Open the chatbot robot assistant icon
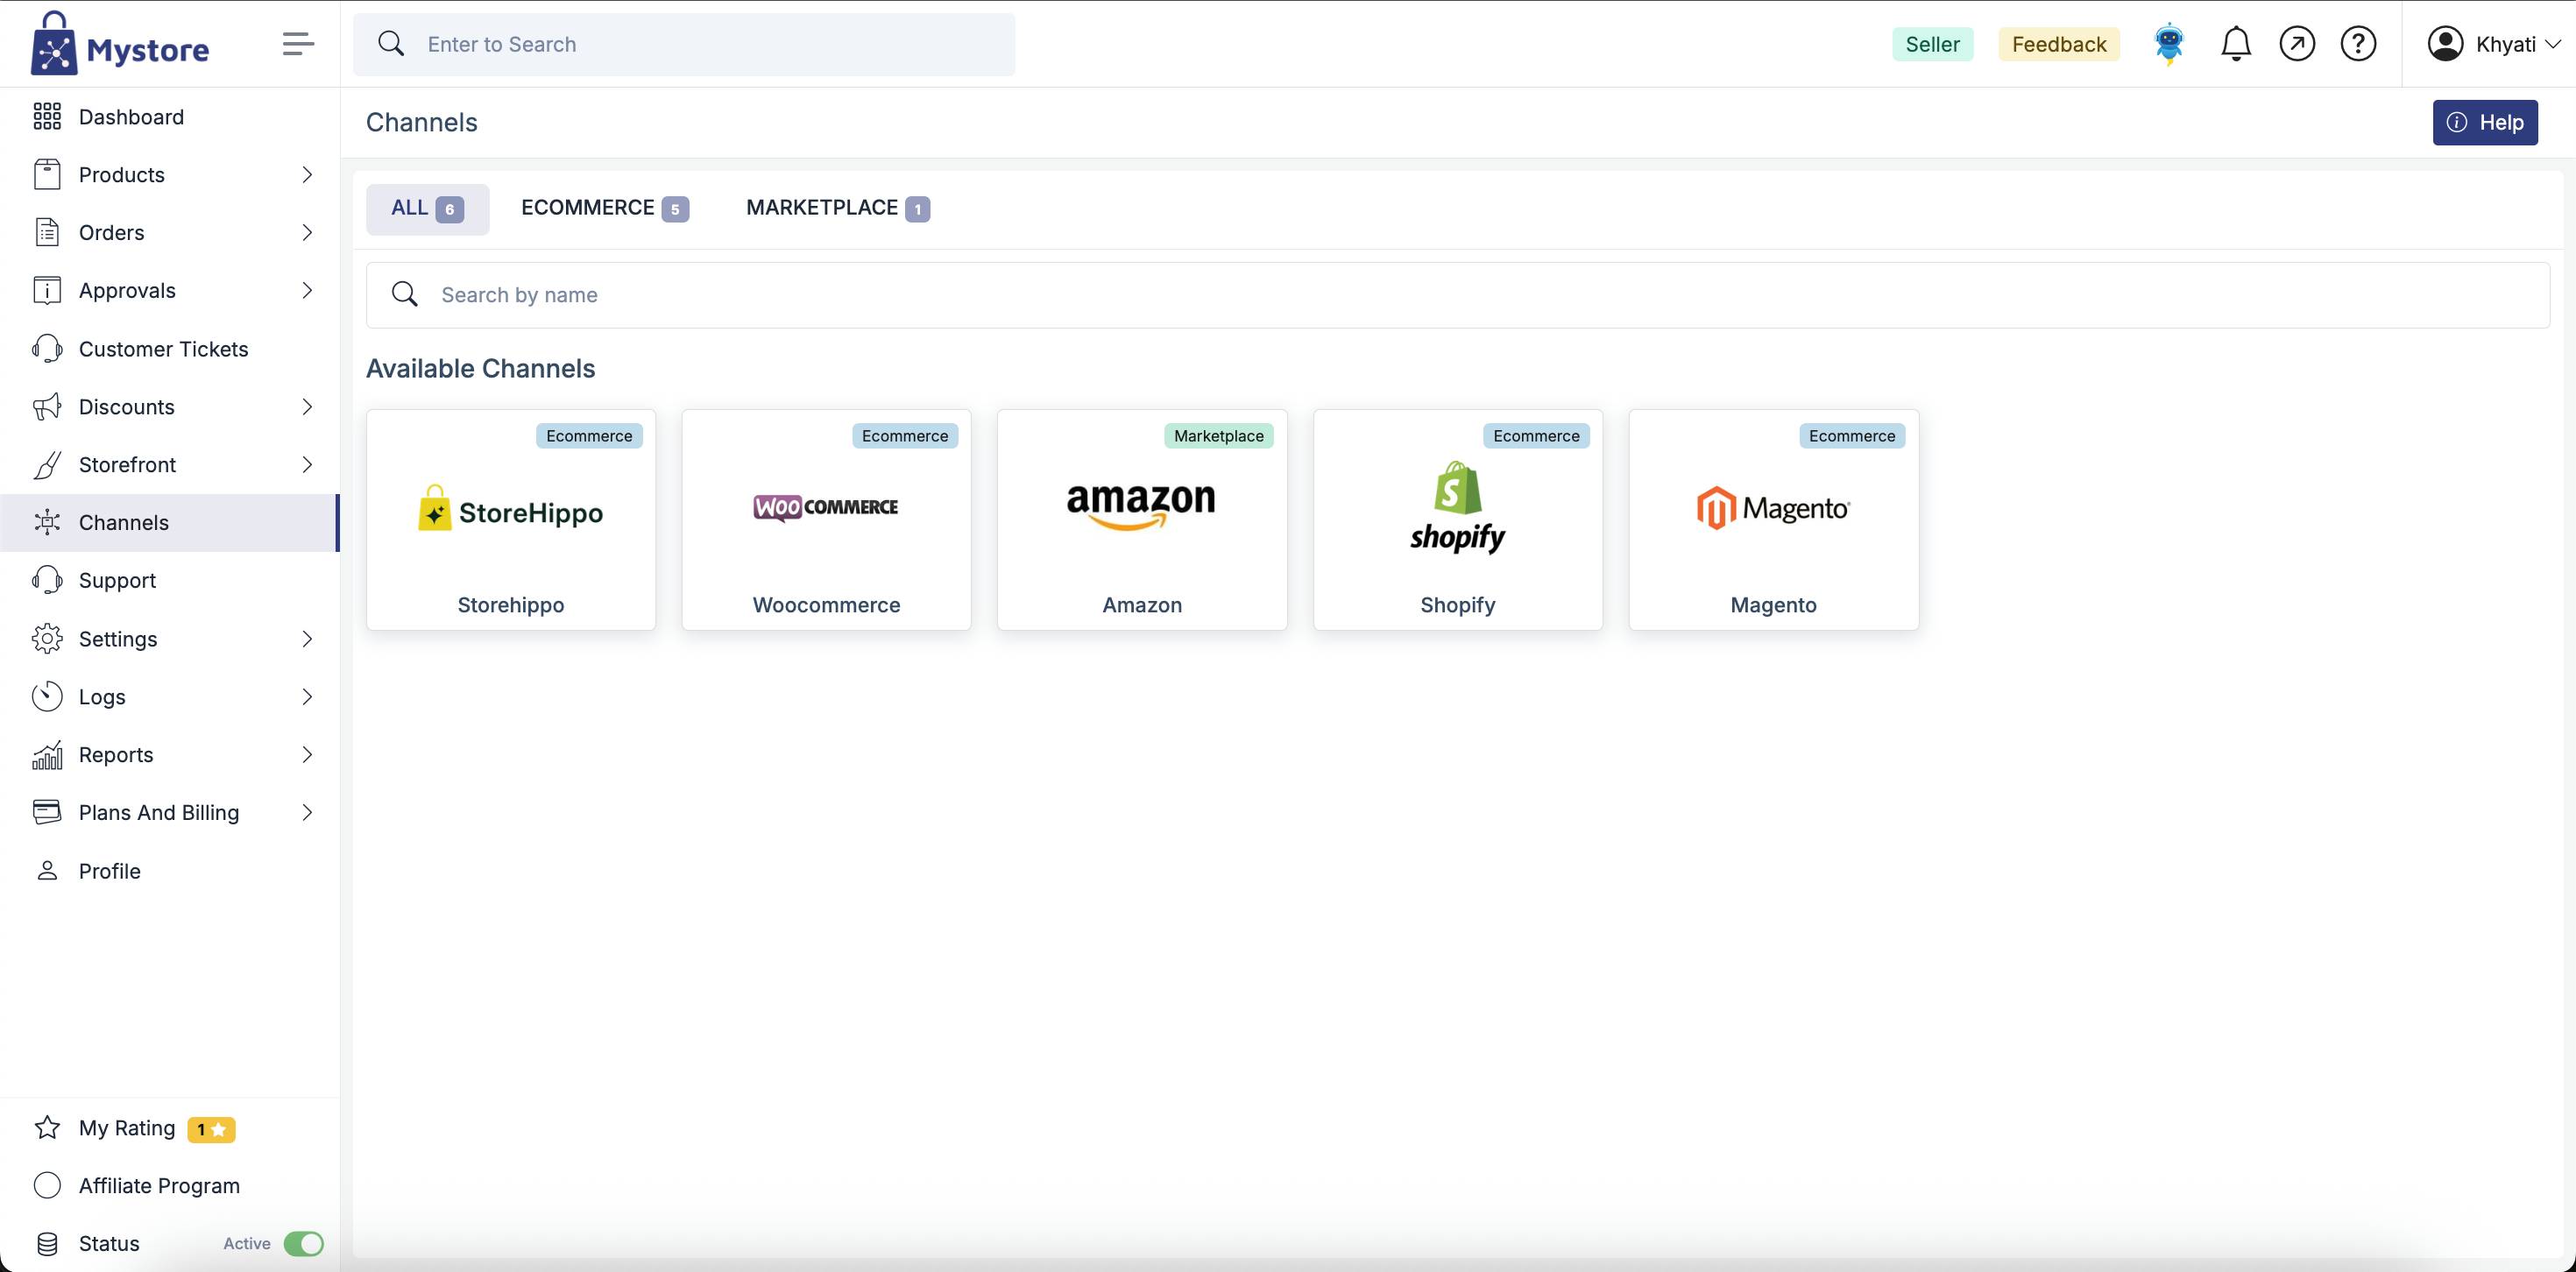Screen dimensions: 2576x1272 tap(2168, 44)
